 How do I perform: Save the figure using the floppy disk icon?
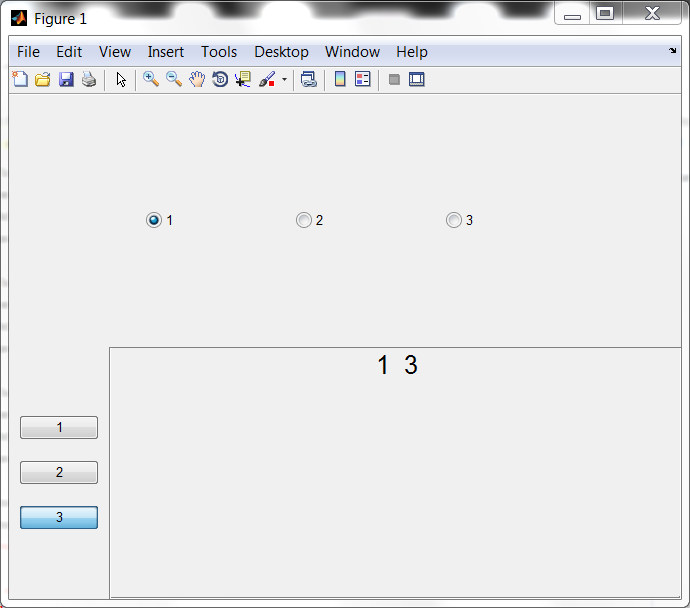(66, 80)
